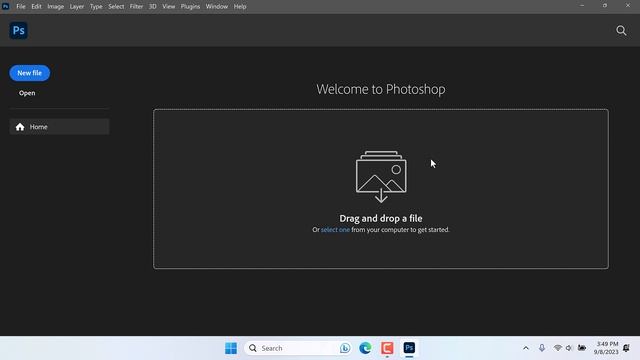640x360 pixels.
Task: Click the 'Welcome to Photoshop' heading
Action: point(381,89)
